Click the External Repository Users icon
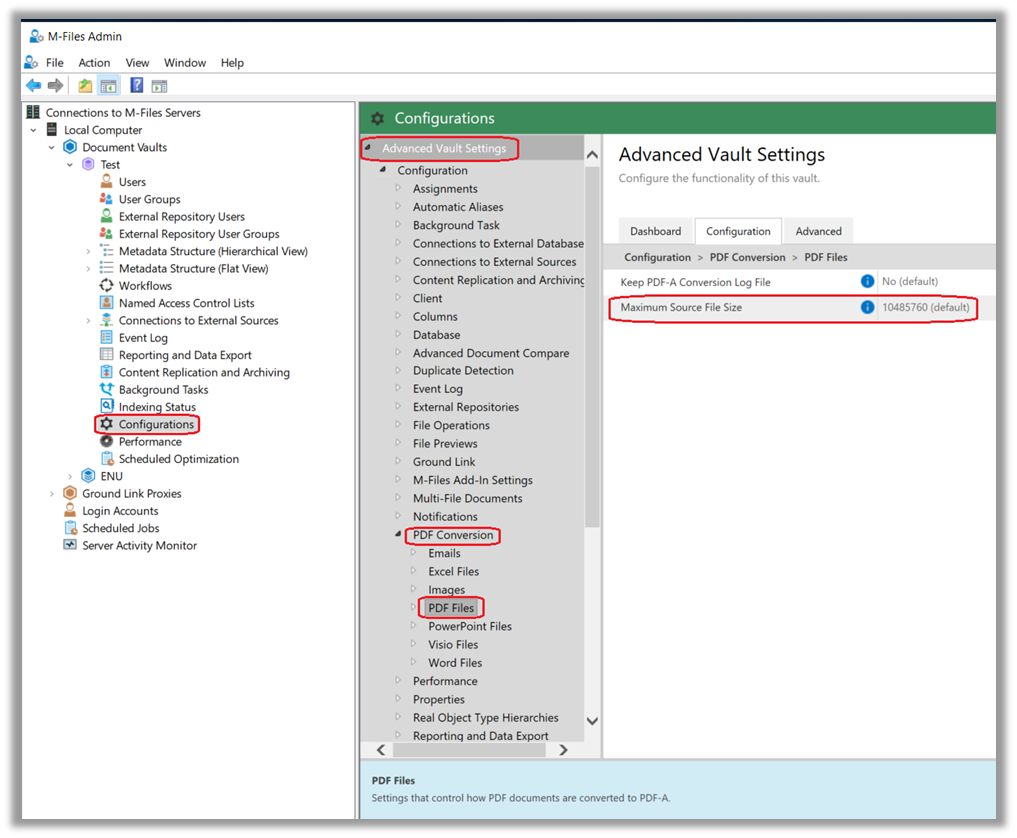1017x838 pixels. (x=106, y=216)
